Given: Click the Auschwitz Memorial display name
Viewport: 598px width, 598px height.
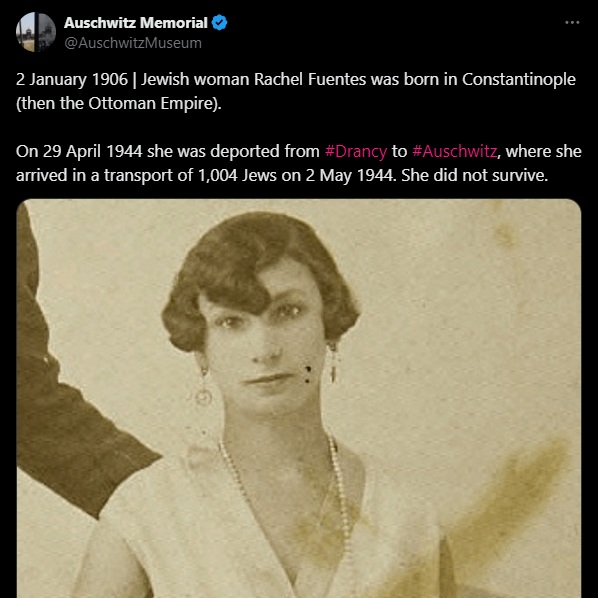Looking at the screenshot, I should [x=136, y=23].
